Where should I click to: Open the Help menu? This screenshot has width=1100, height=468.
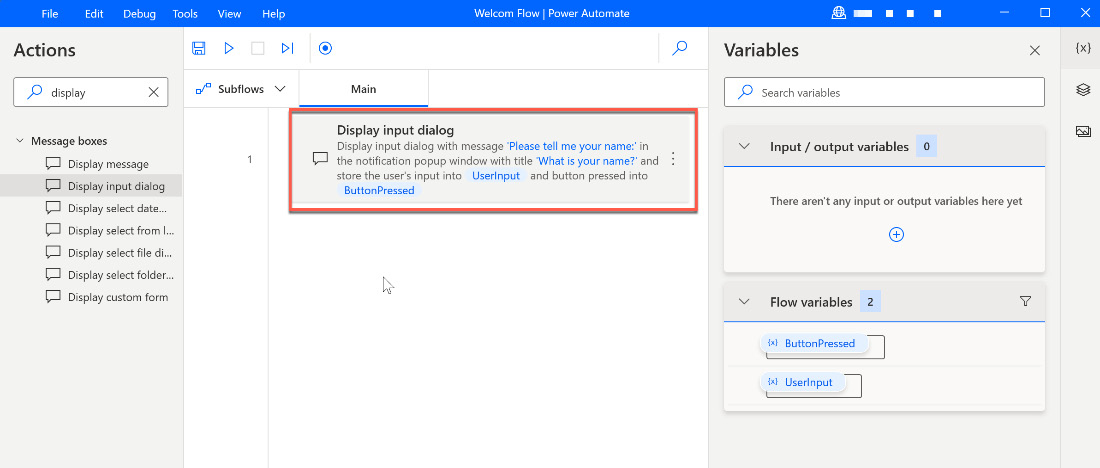click(274, 13)
